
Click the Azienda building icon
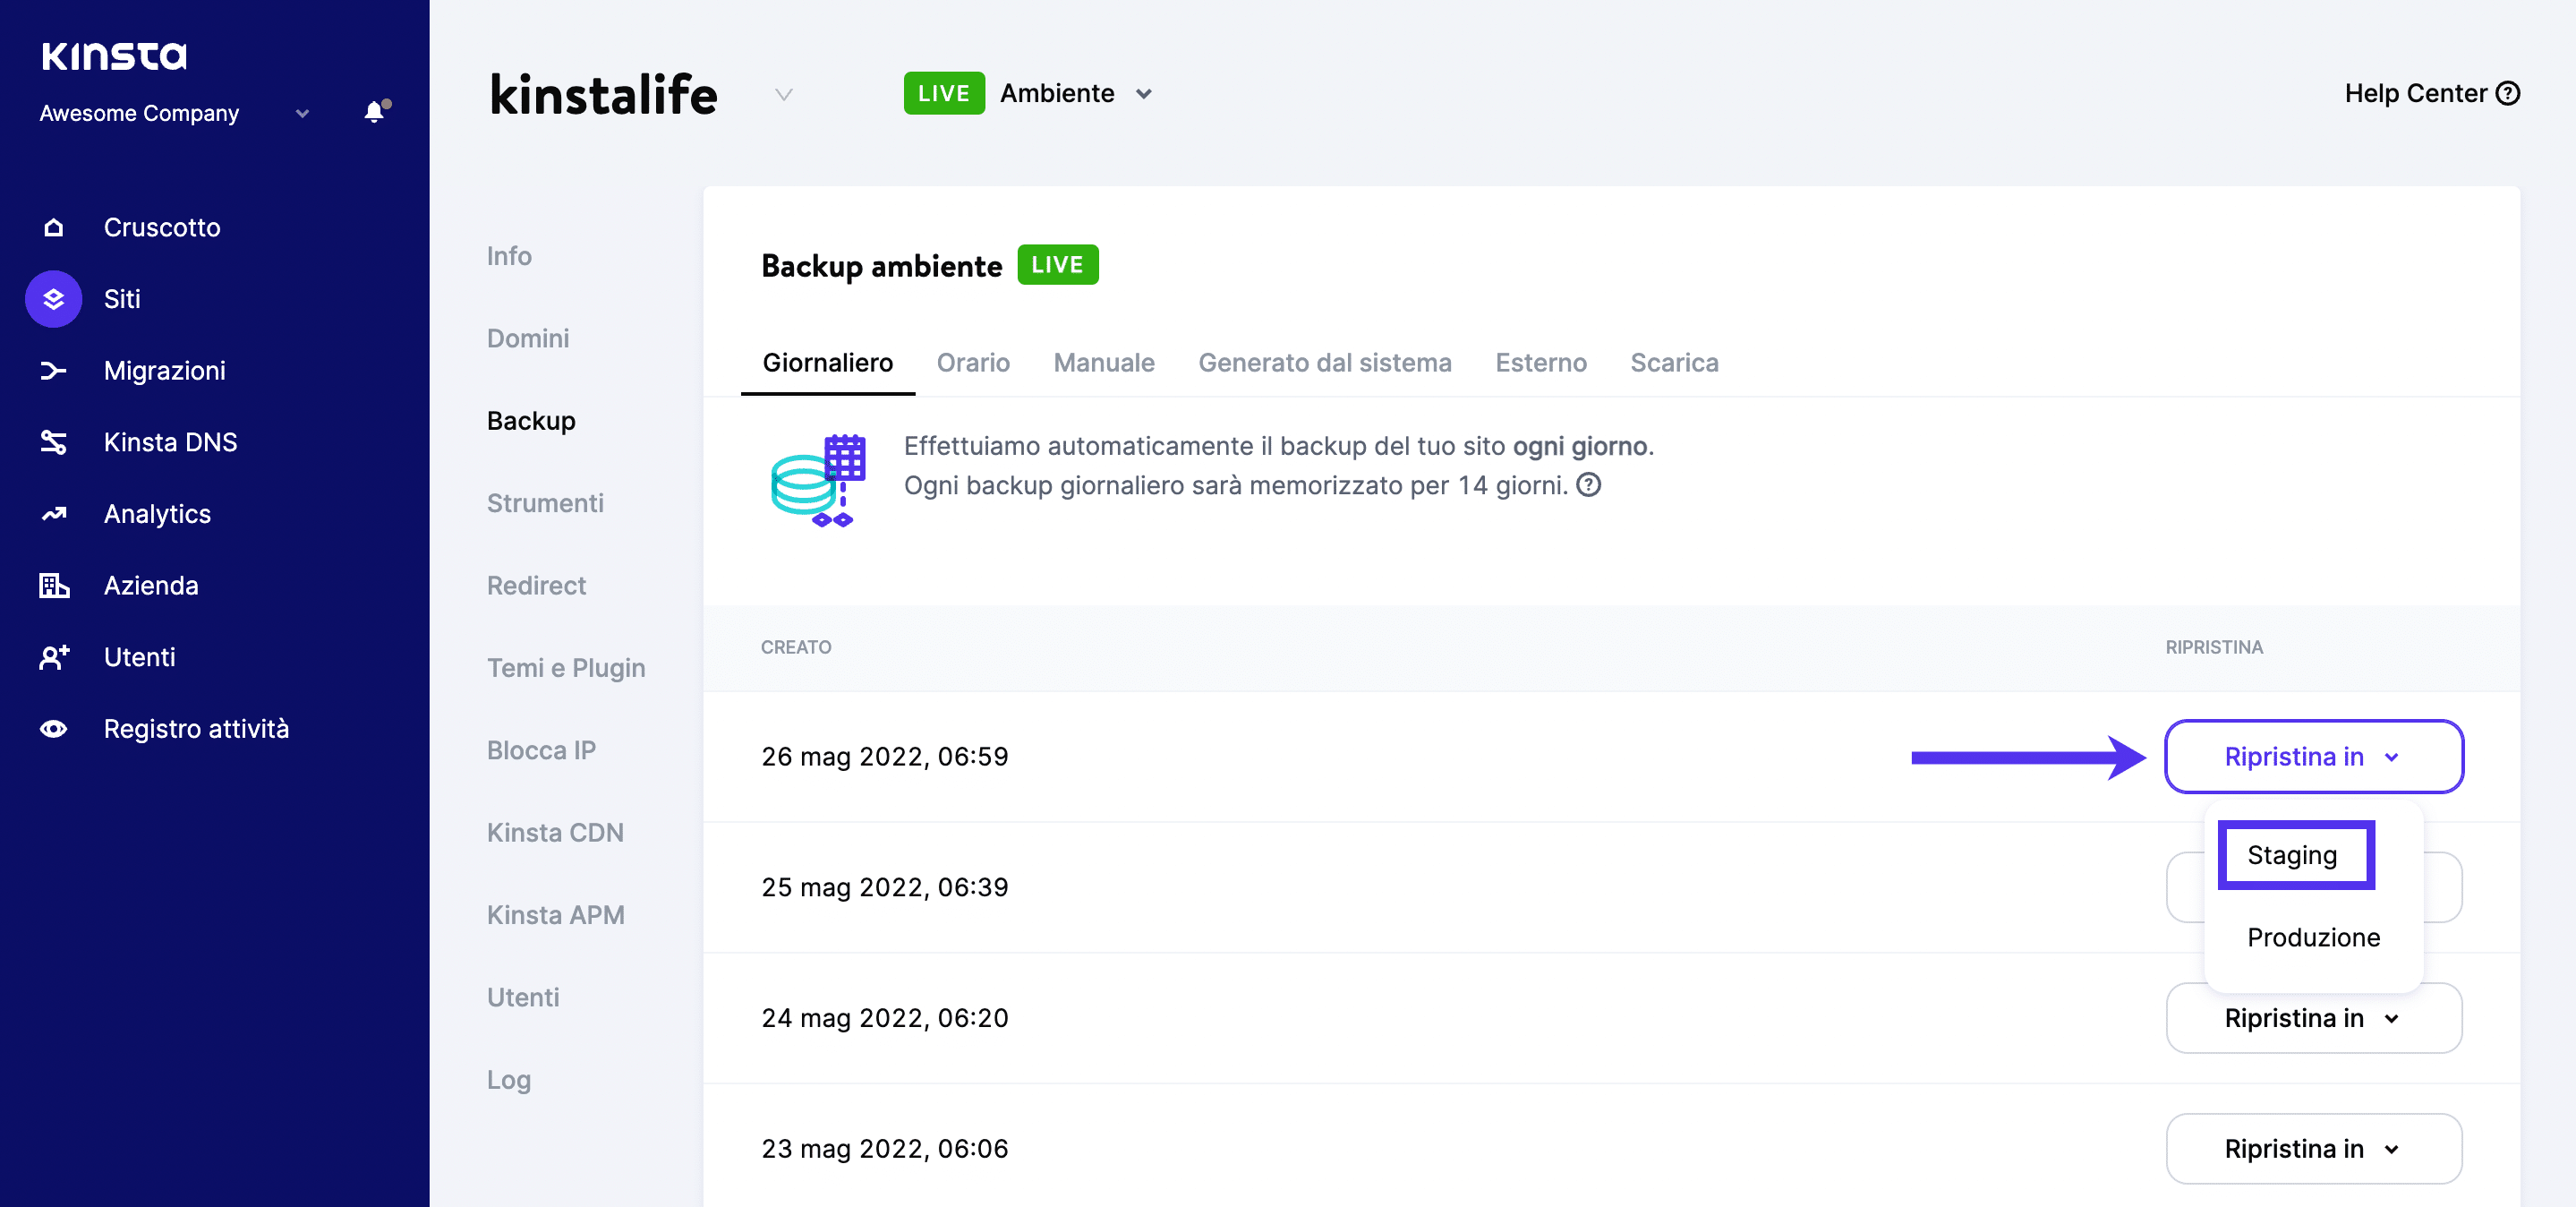(x=54, y=586)
